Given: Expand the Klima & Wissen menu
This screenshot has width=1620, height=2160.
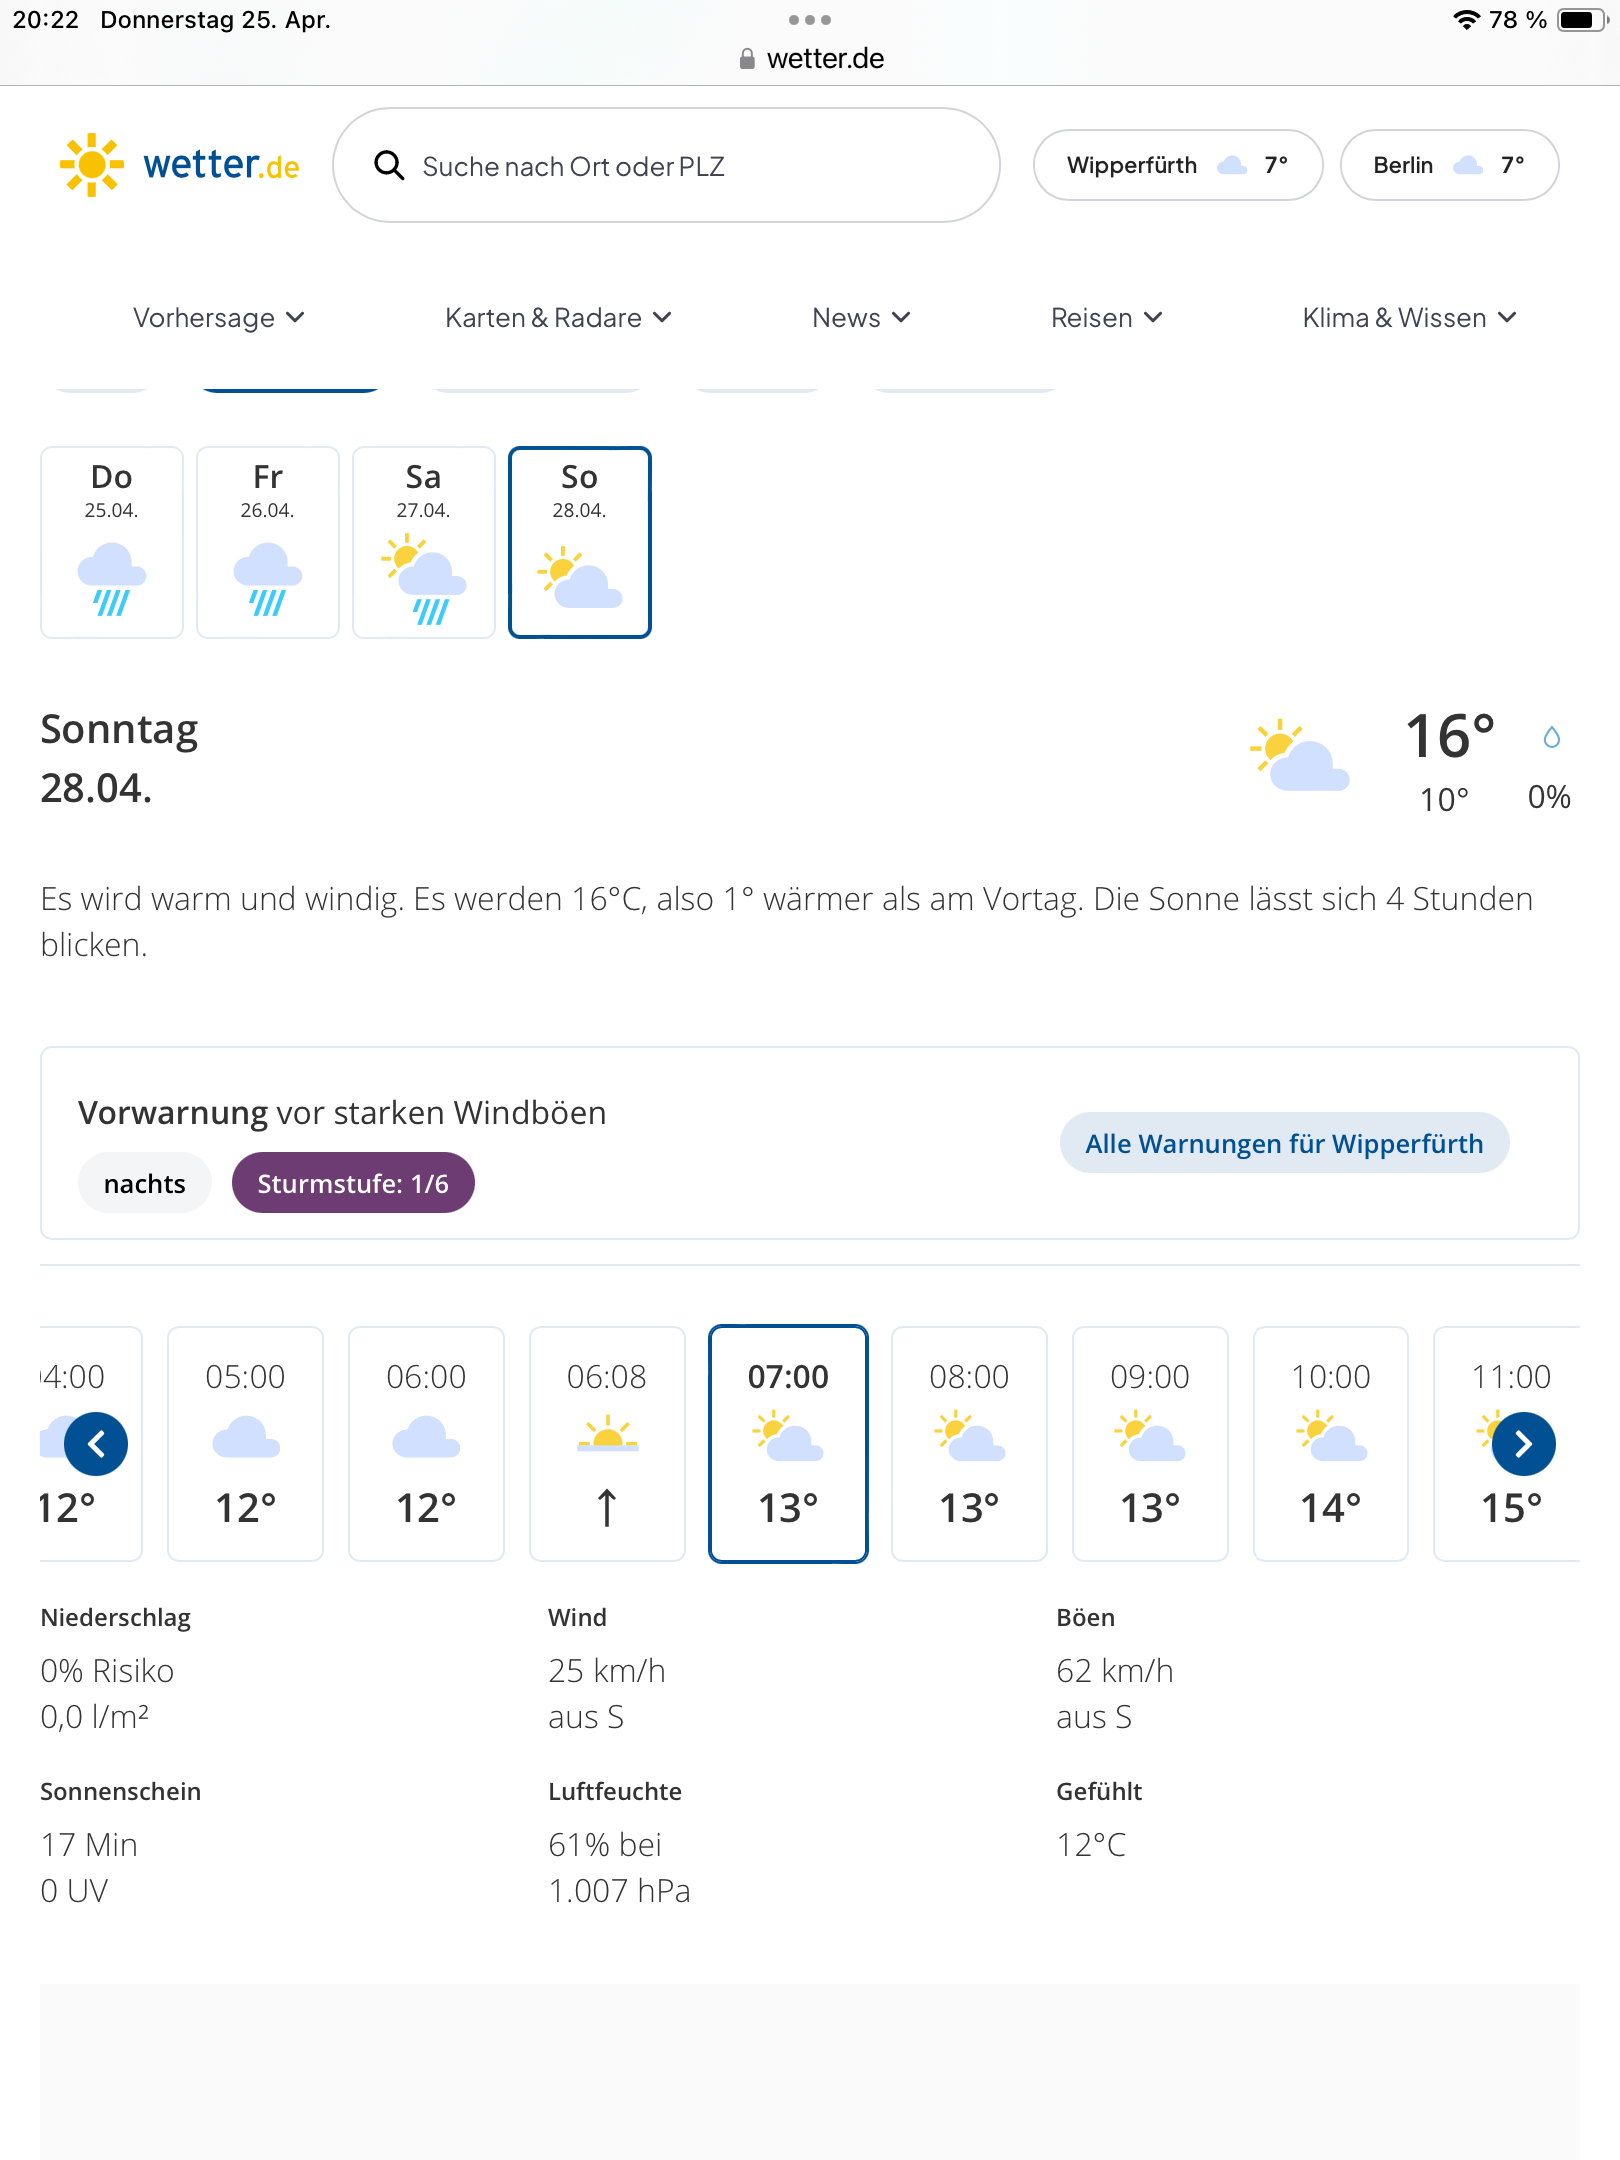Looking at the screenshot, I should pyautogui.click(x=1408, y=318).
